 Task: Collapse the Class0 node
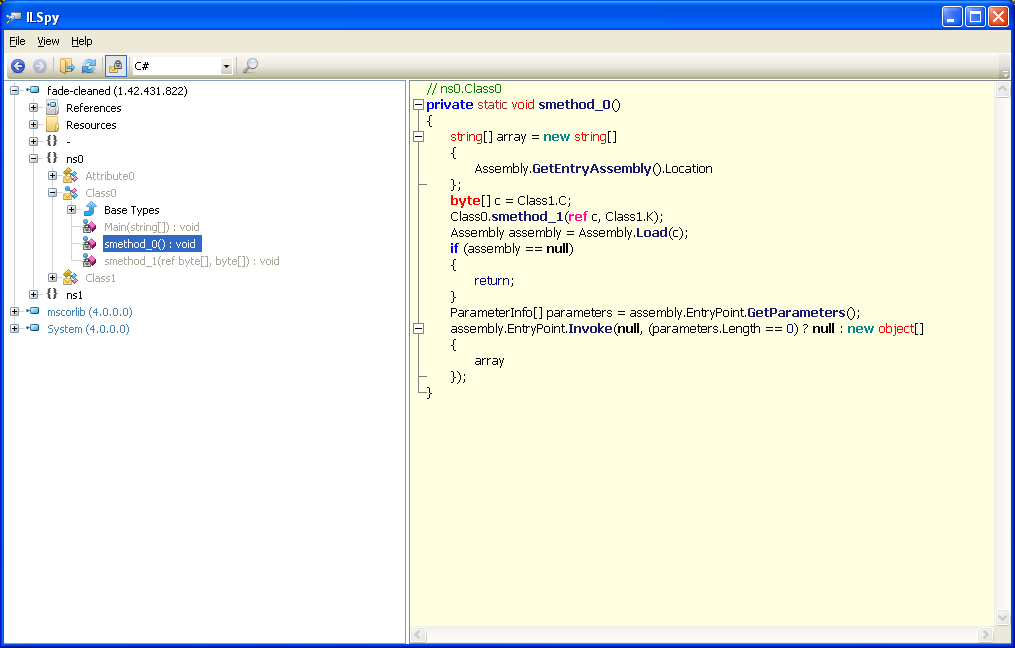point(52,192)
